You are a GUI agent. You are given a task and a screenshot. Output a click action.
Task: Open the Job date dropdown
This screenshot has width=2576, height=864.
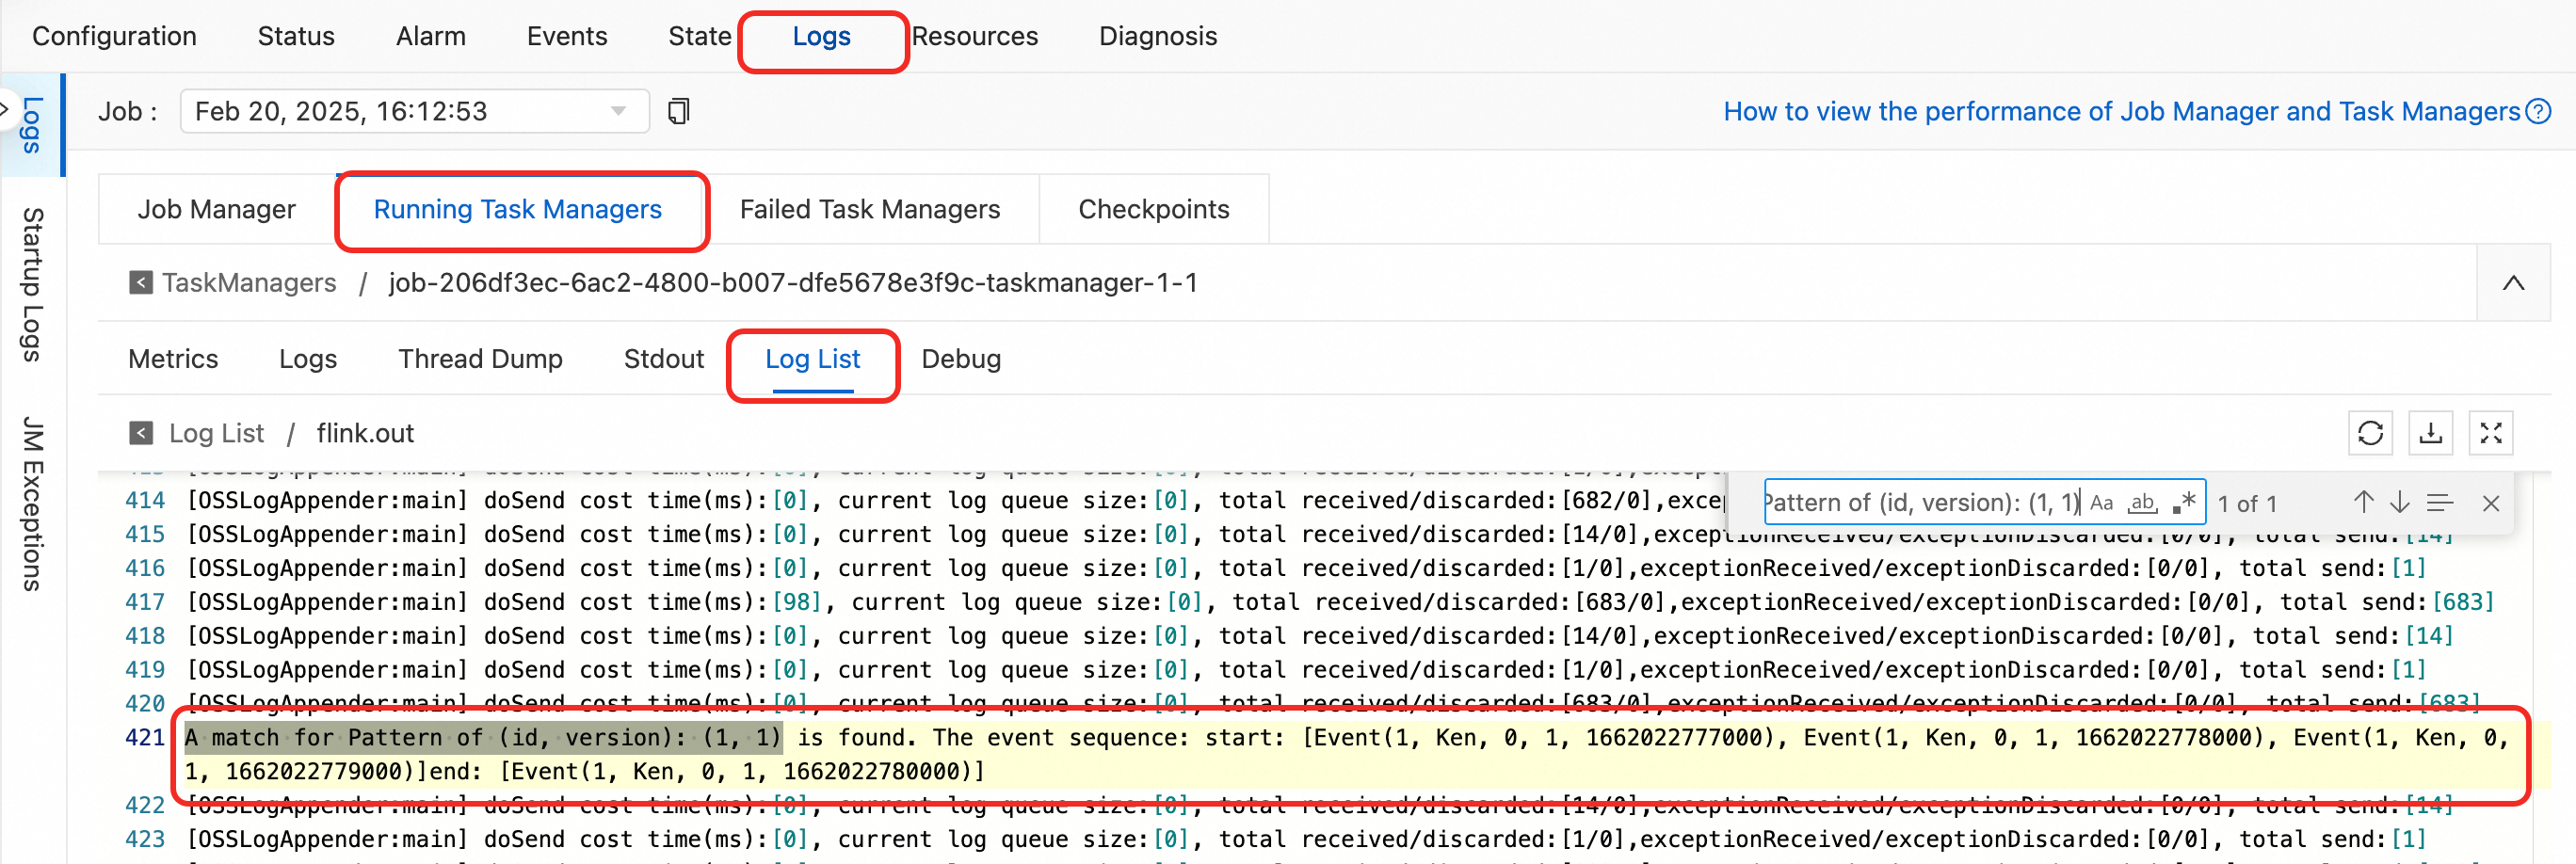[x=414, y=111]
